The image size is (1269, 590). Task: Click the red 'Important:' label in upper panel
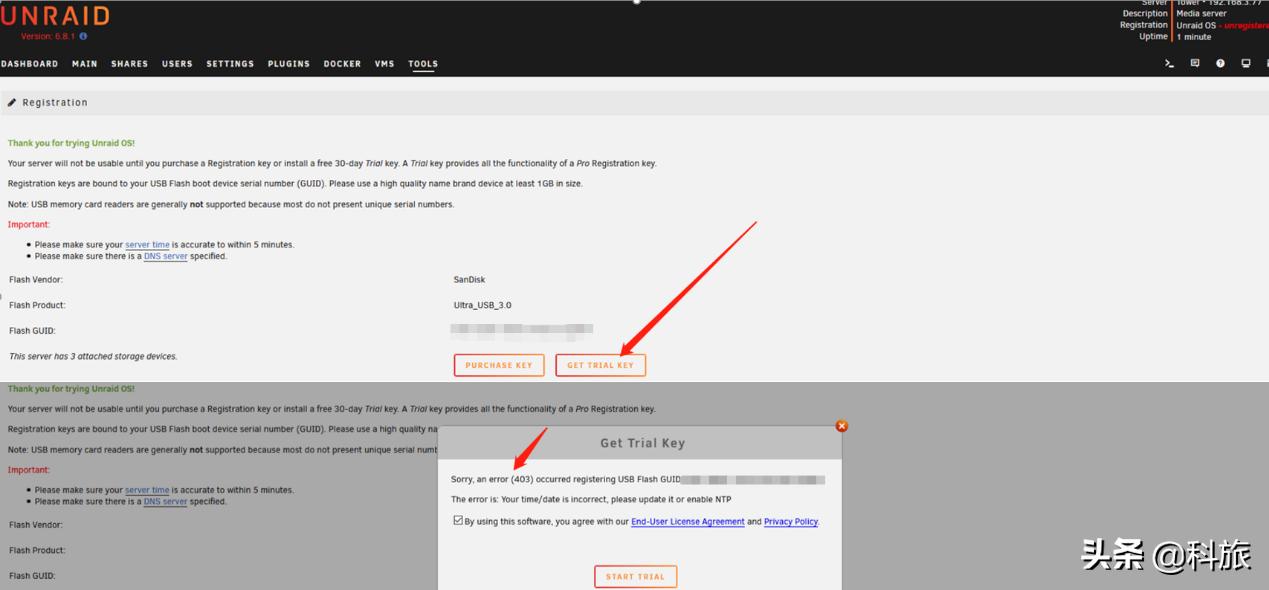29,225
